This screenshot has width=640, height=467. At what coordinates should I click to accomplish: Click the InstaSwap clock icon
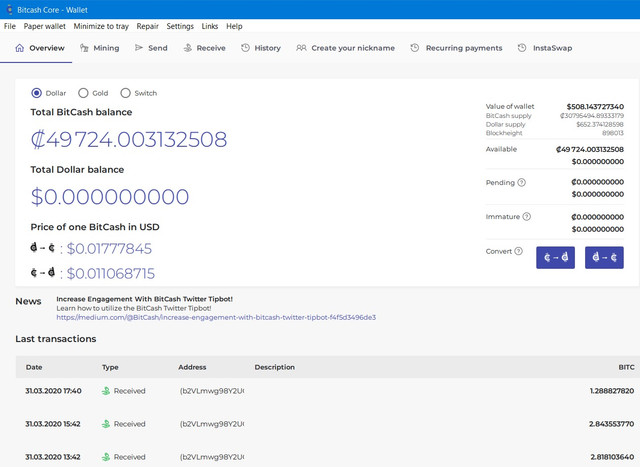522,48
